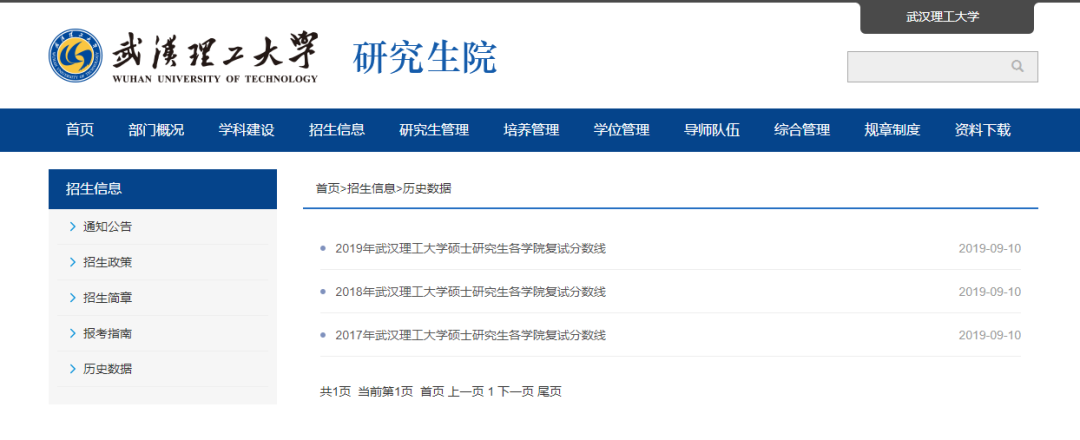Select 历史数据 in the sidebar
This screenshot has height=440, width=1080.
click(107, 369)
